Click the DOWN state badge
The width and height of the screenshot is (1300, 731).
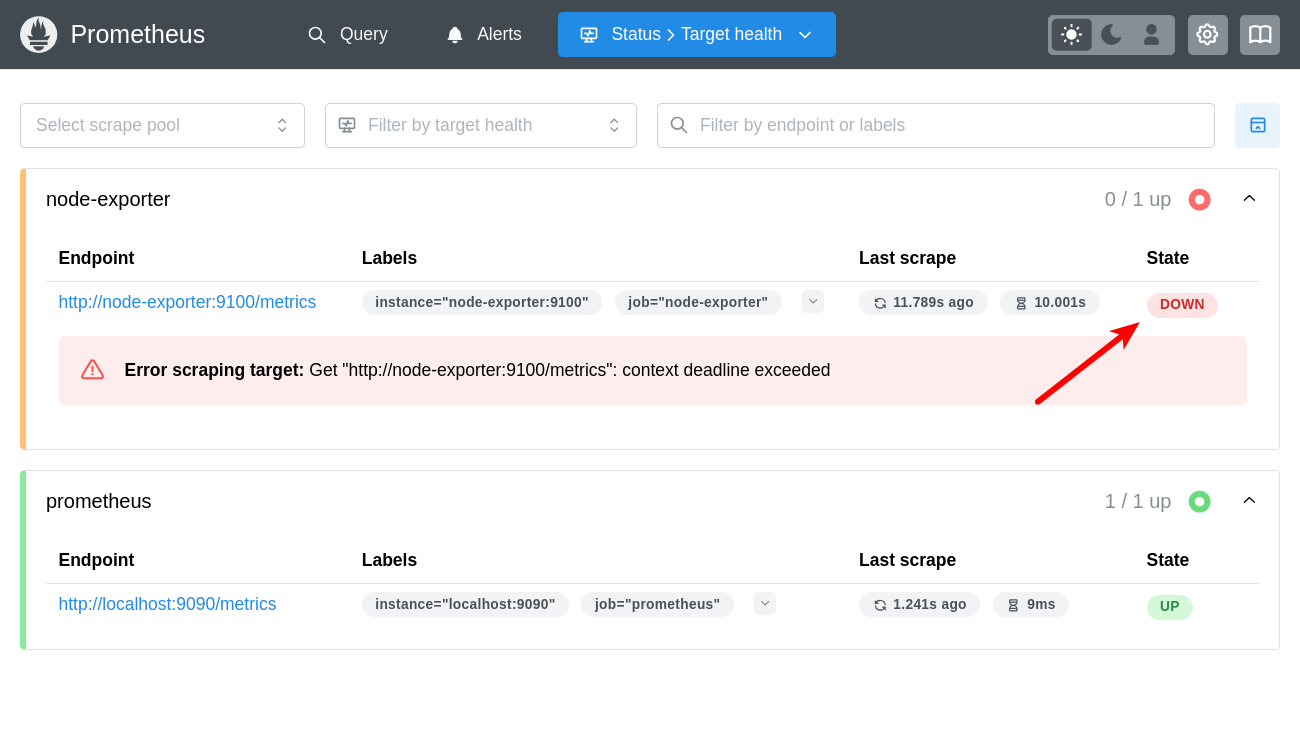[x=1182, y=305]
